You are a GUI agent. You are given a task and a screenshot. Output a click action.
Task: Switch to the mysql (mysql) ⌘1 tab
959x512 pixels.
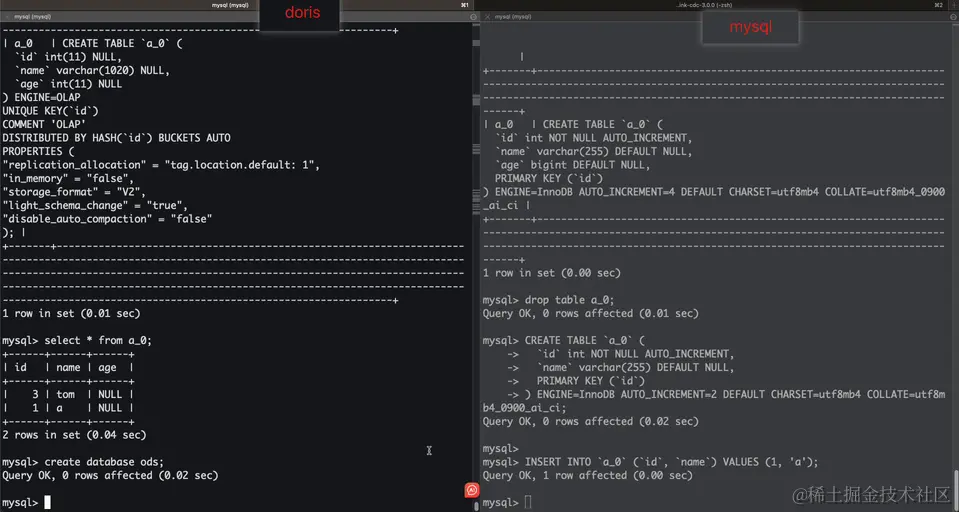click(237, 5)
